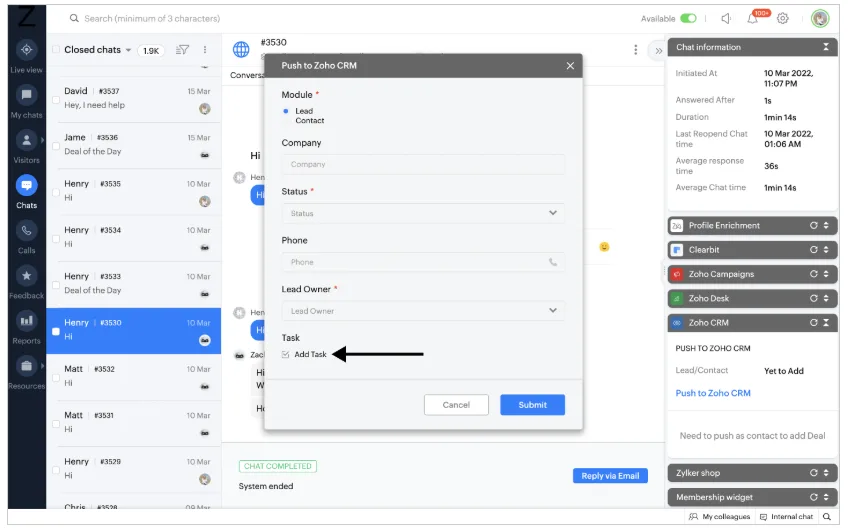Click the Company input field
Image resolution: width=848 pixels, height=531 pixels.
tap(423, 164)
